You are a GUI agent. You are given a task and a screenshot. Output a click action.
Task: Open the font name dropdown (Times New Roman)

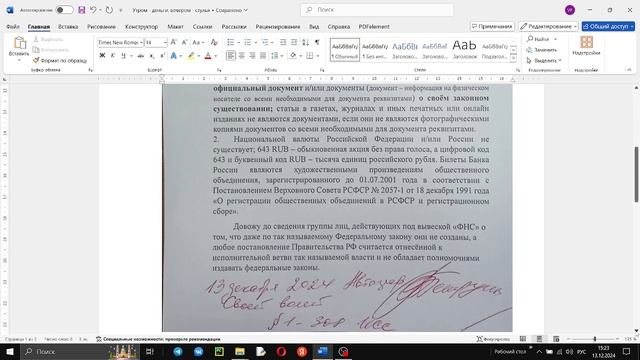coord(141,42)
